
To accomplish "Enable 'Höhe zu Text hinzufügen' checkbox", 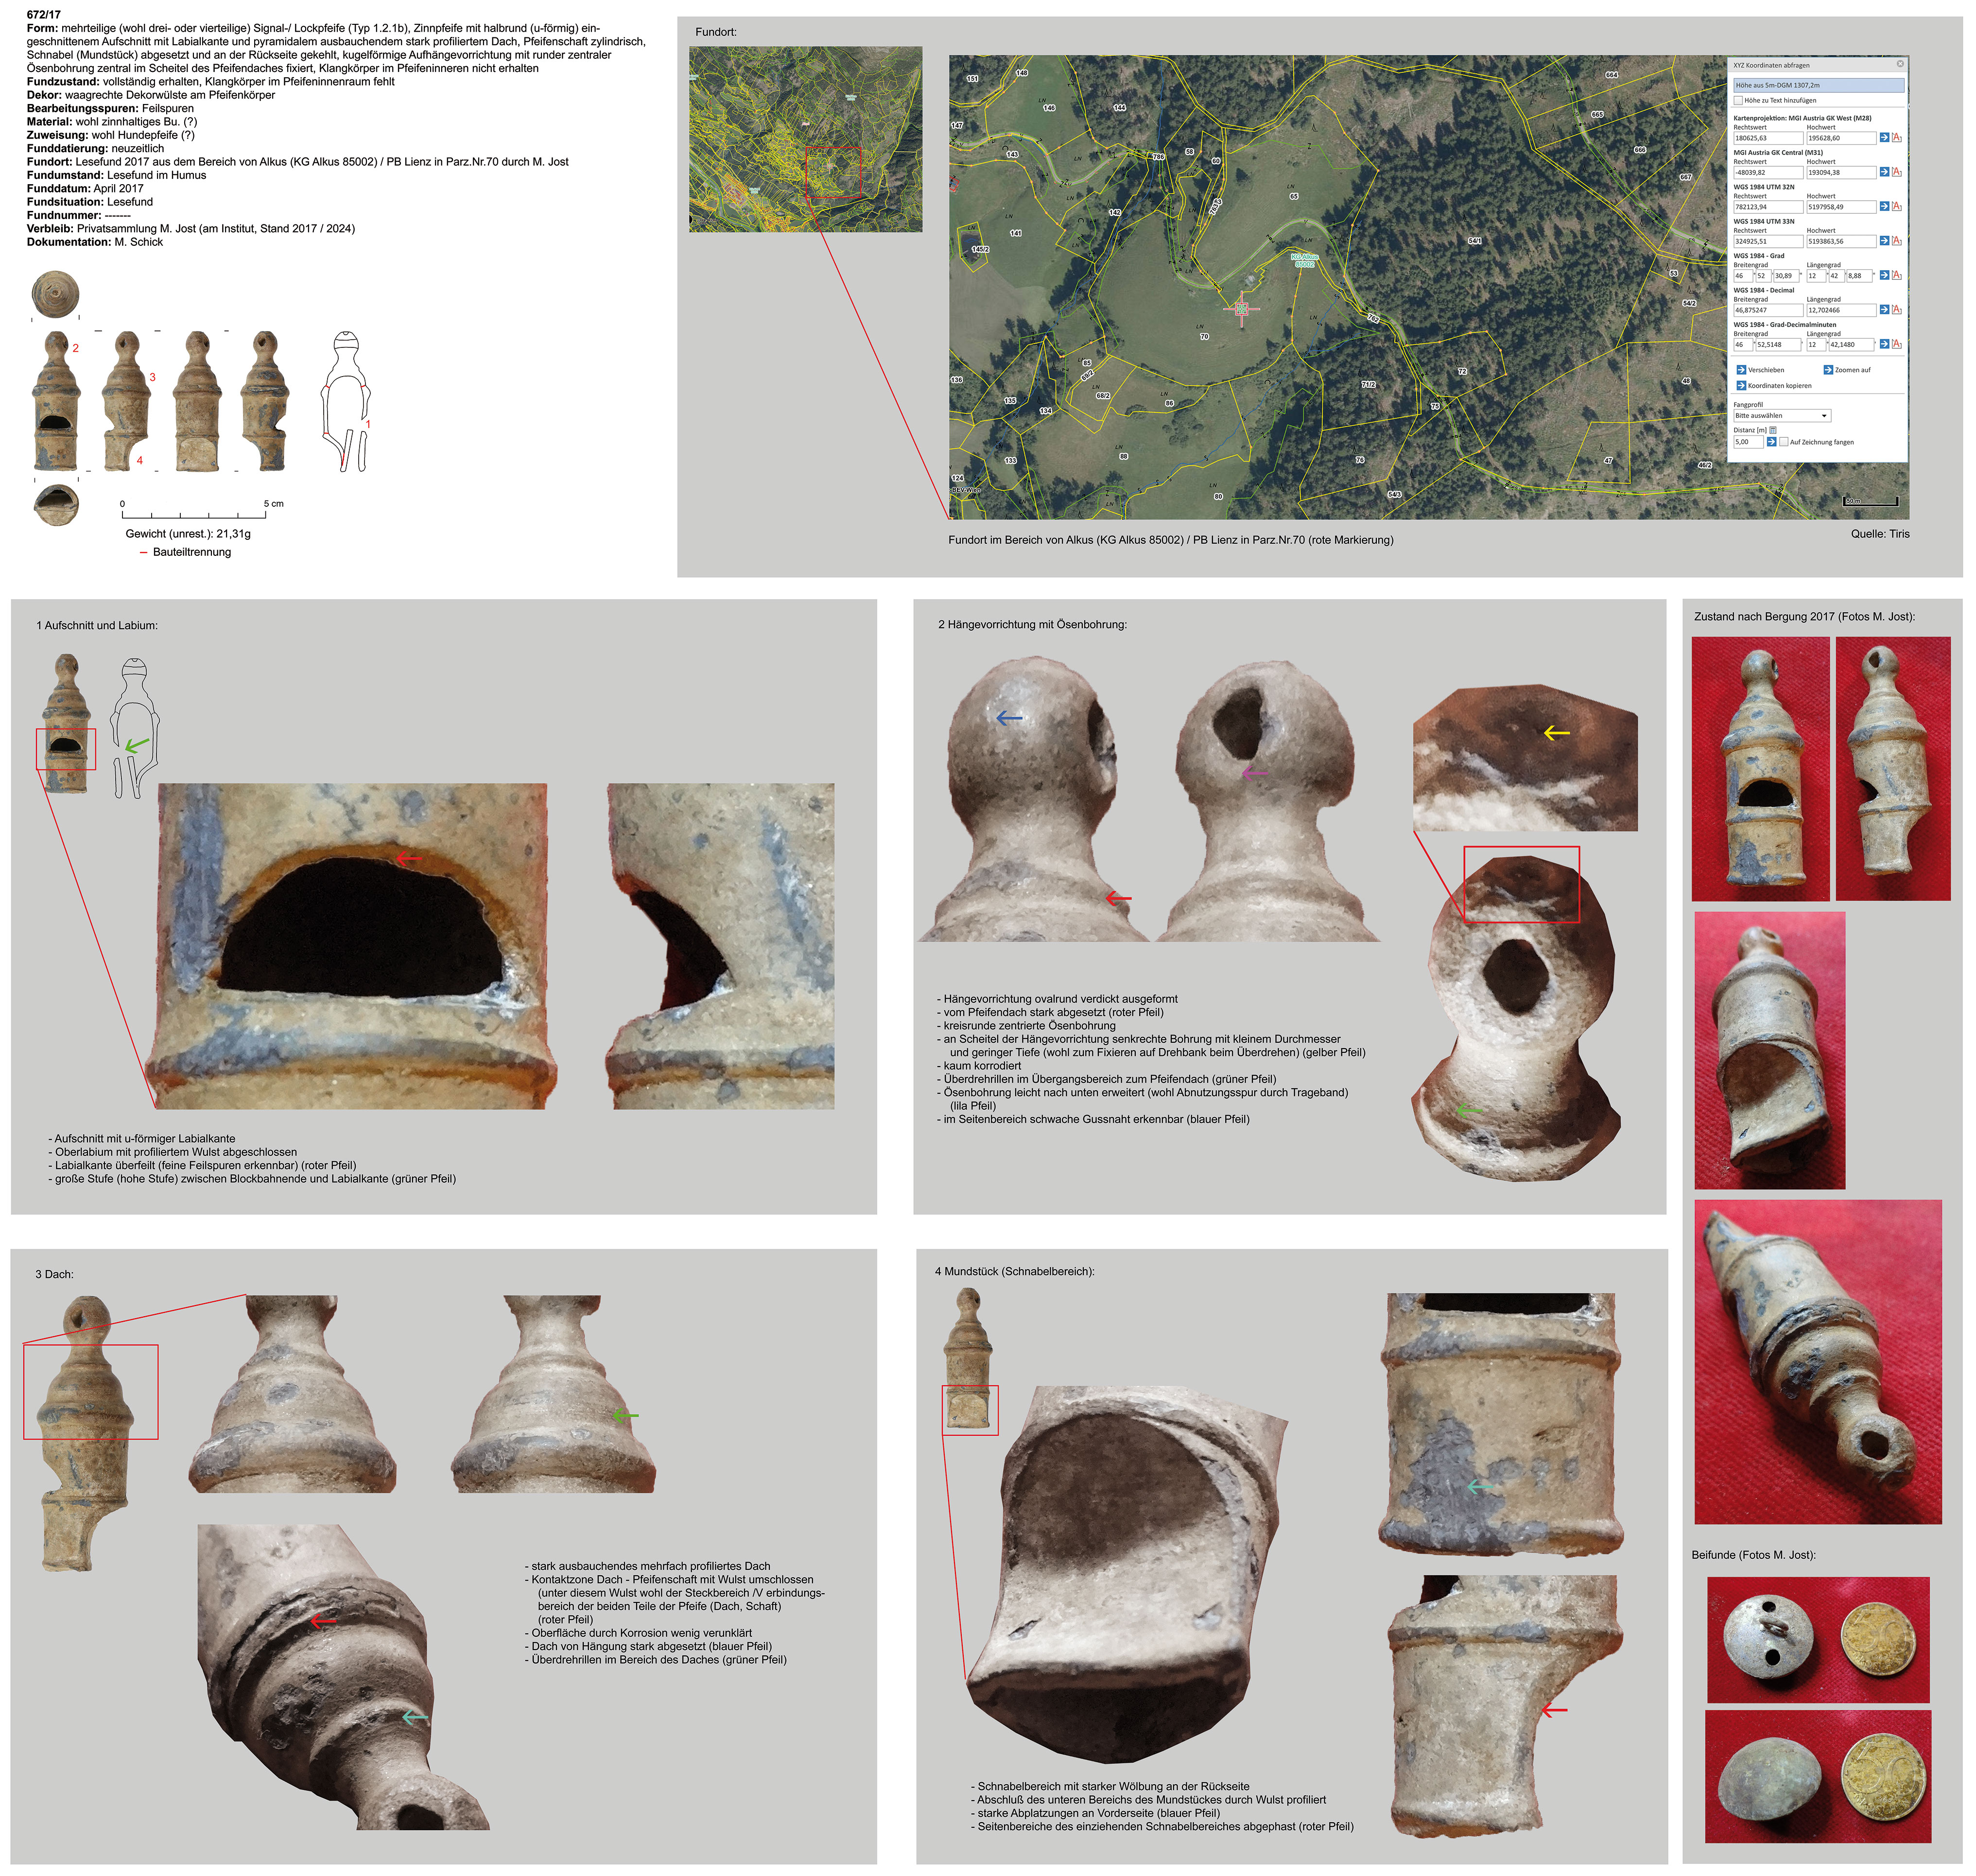I will 1738,100.
